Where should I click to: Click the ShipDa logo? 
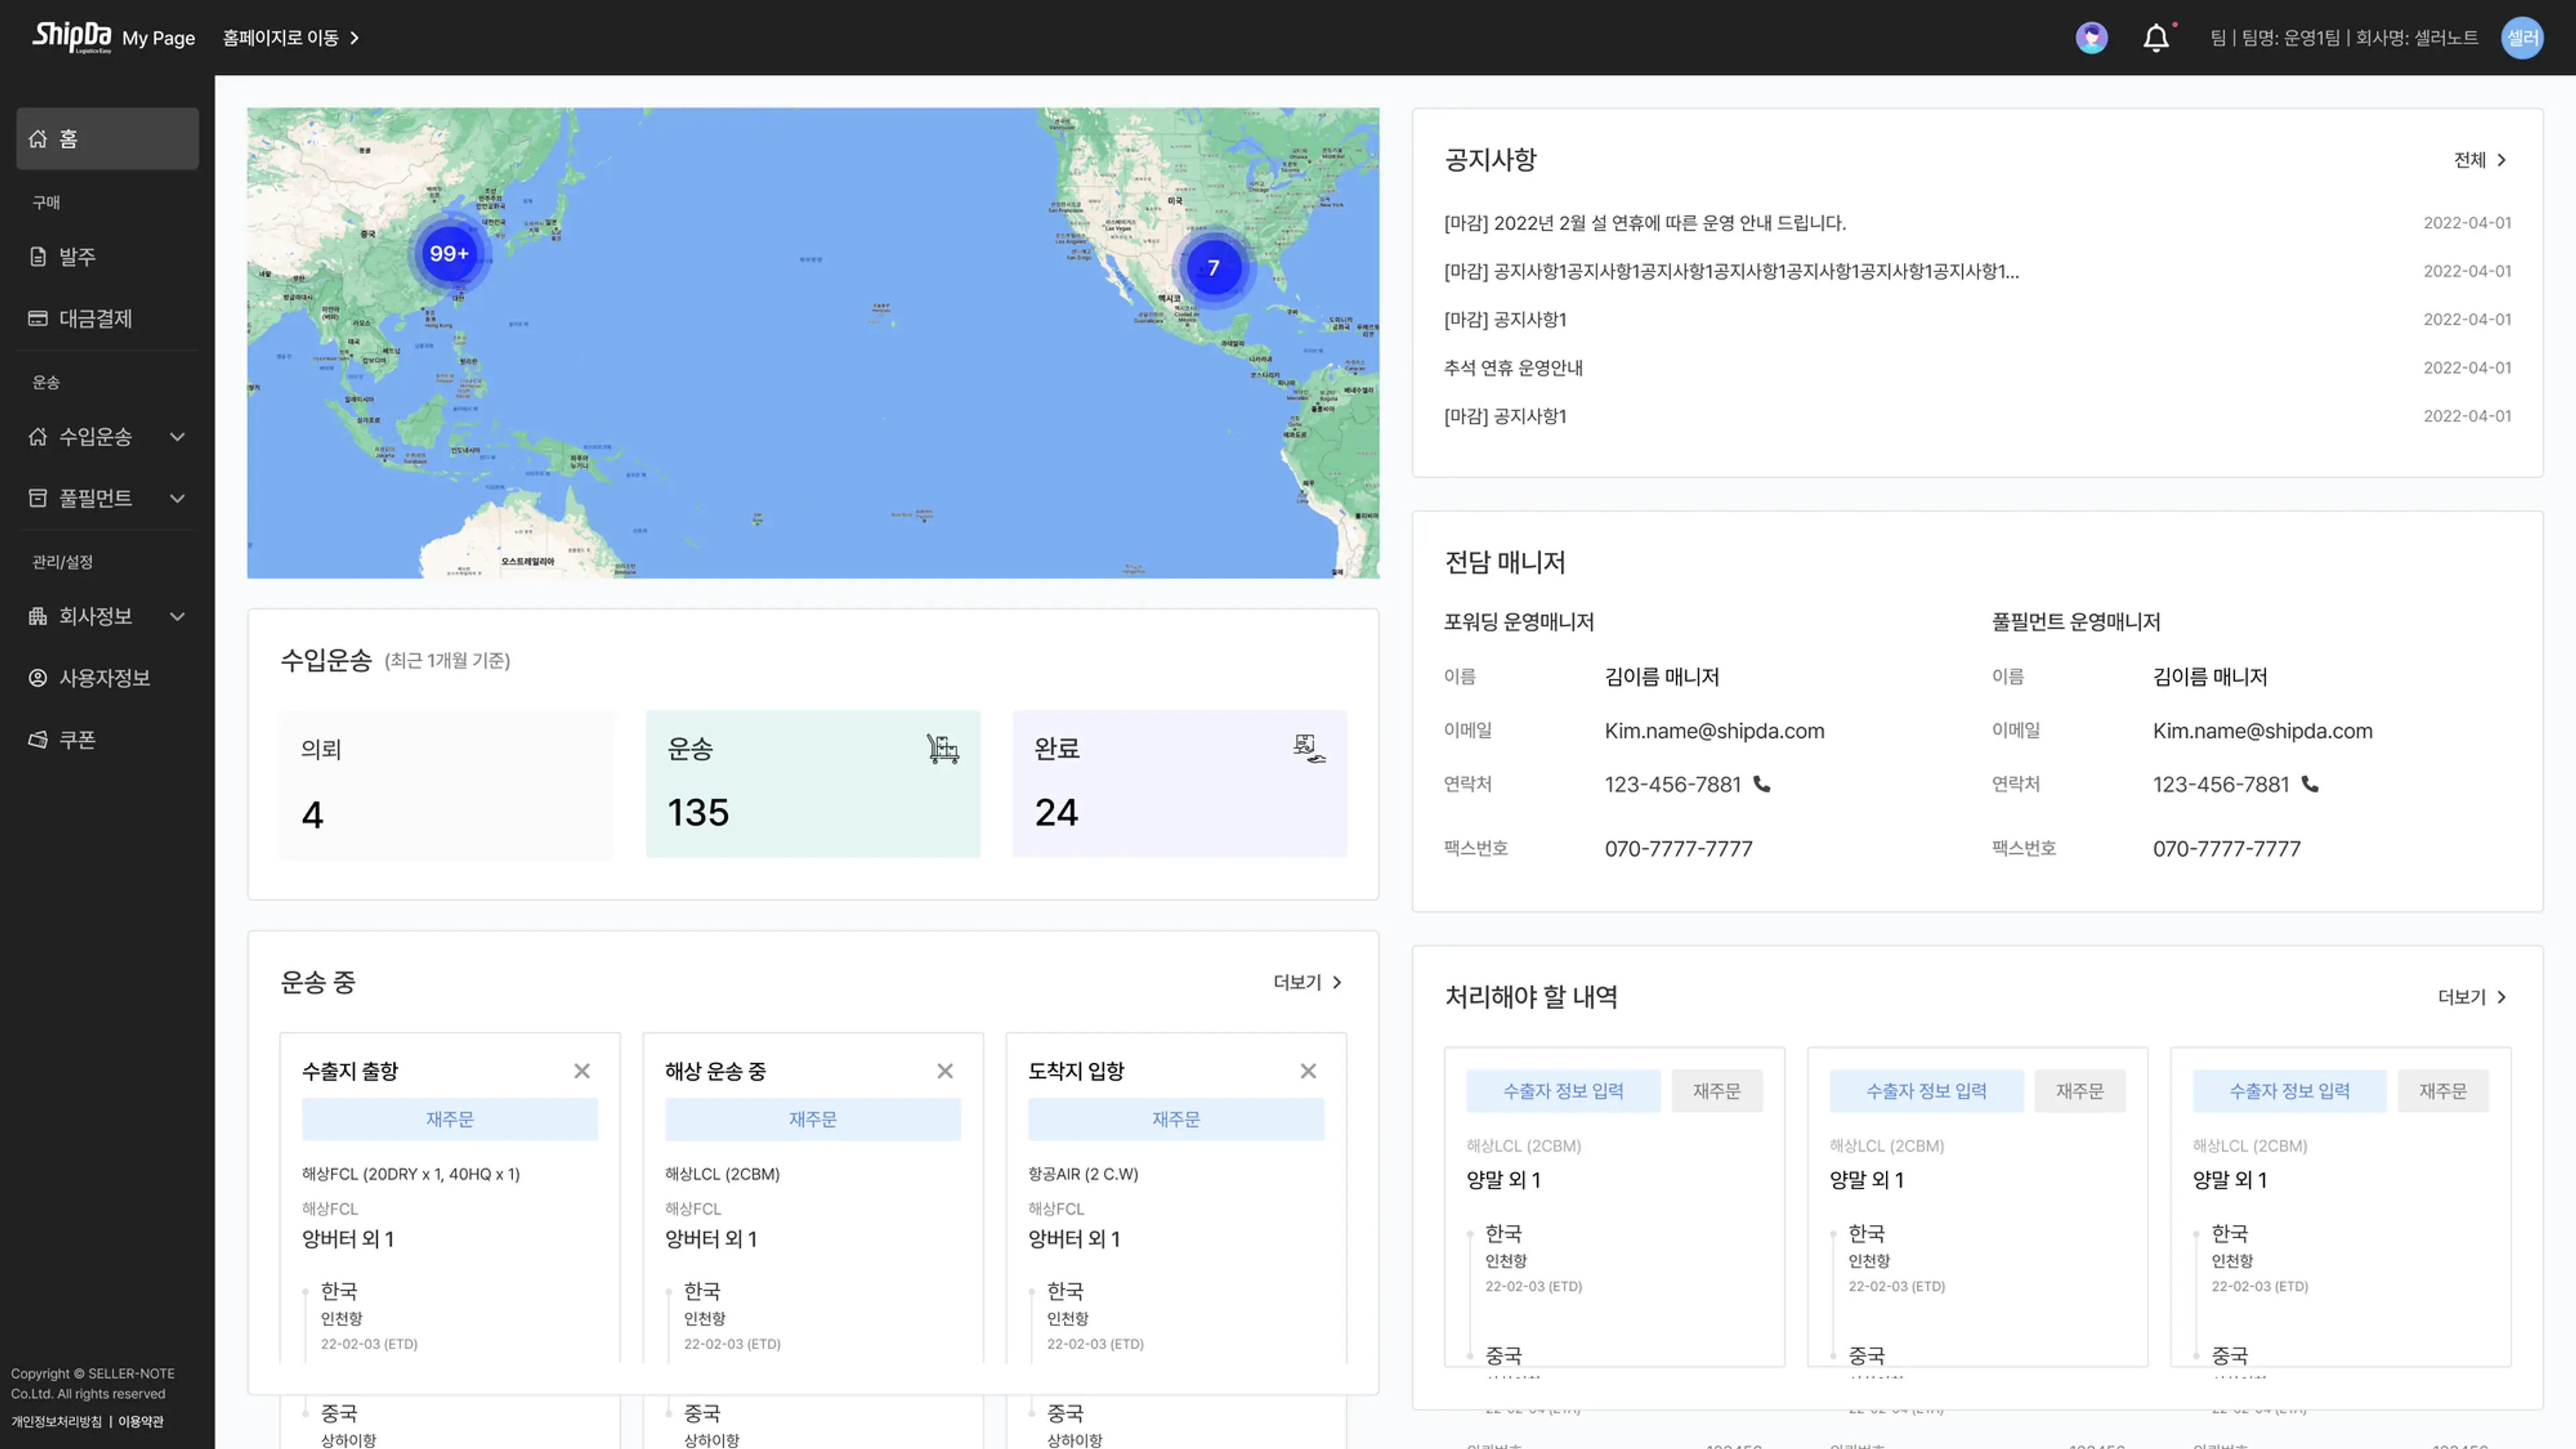tap(71, 37)
